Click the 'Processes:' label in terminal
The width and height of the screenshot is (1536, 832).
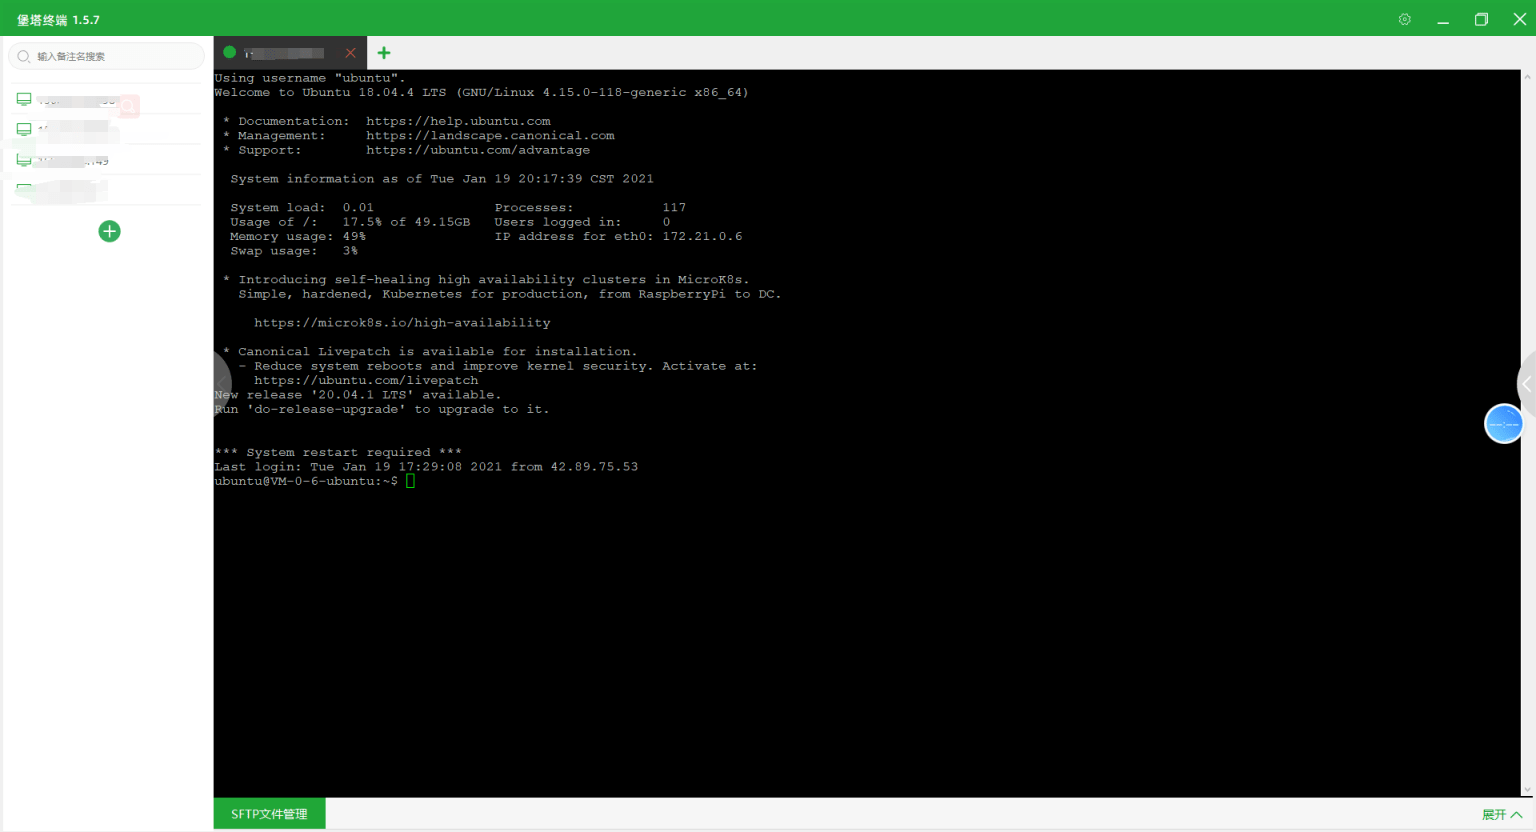(534, 207)
